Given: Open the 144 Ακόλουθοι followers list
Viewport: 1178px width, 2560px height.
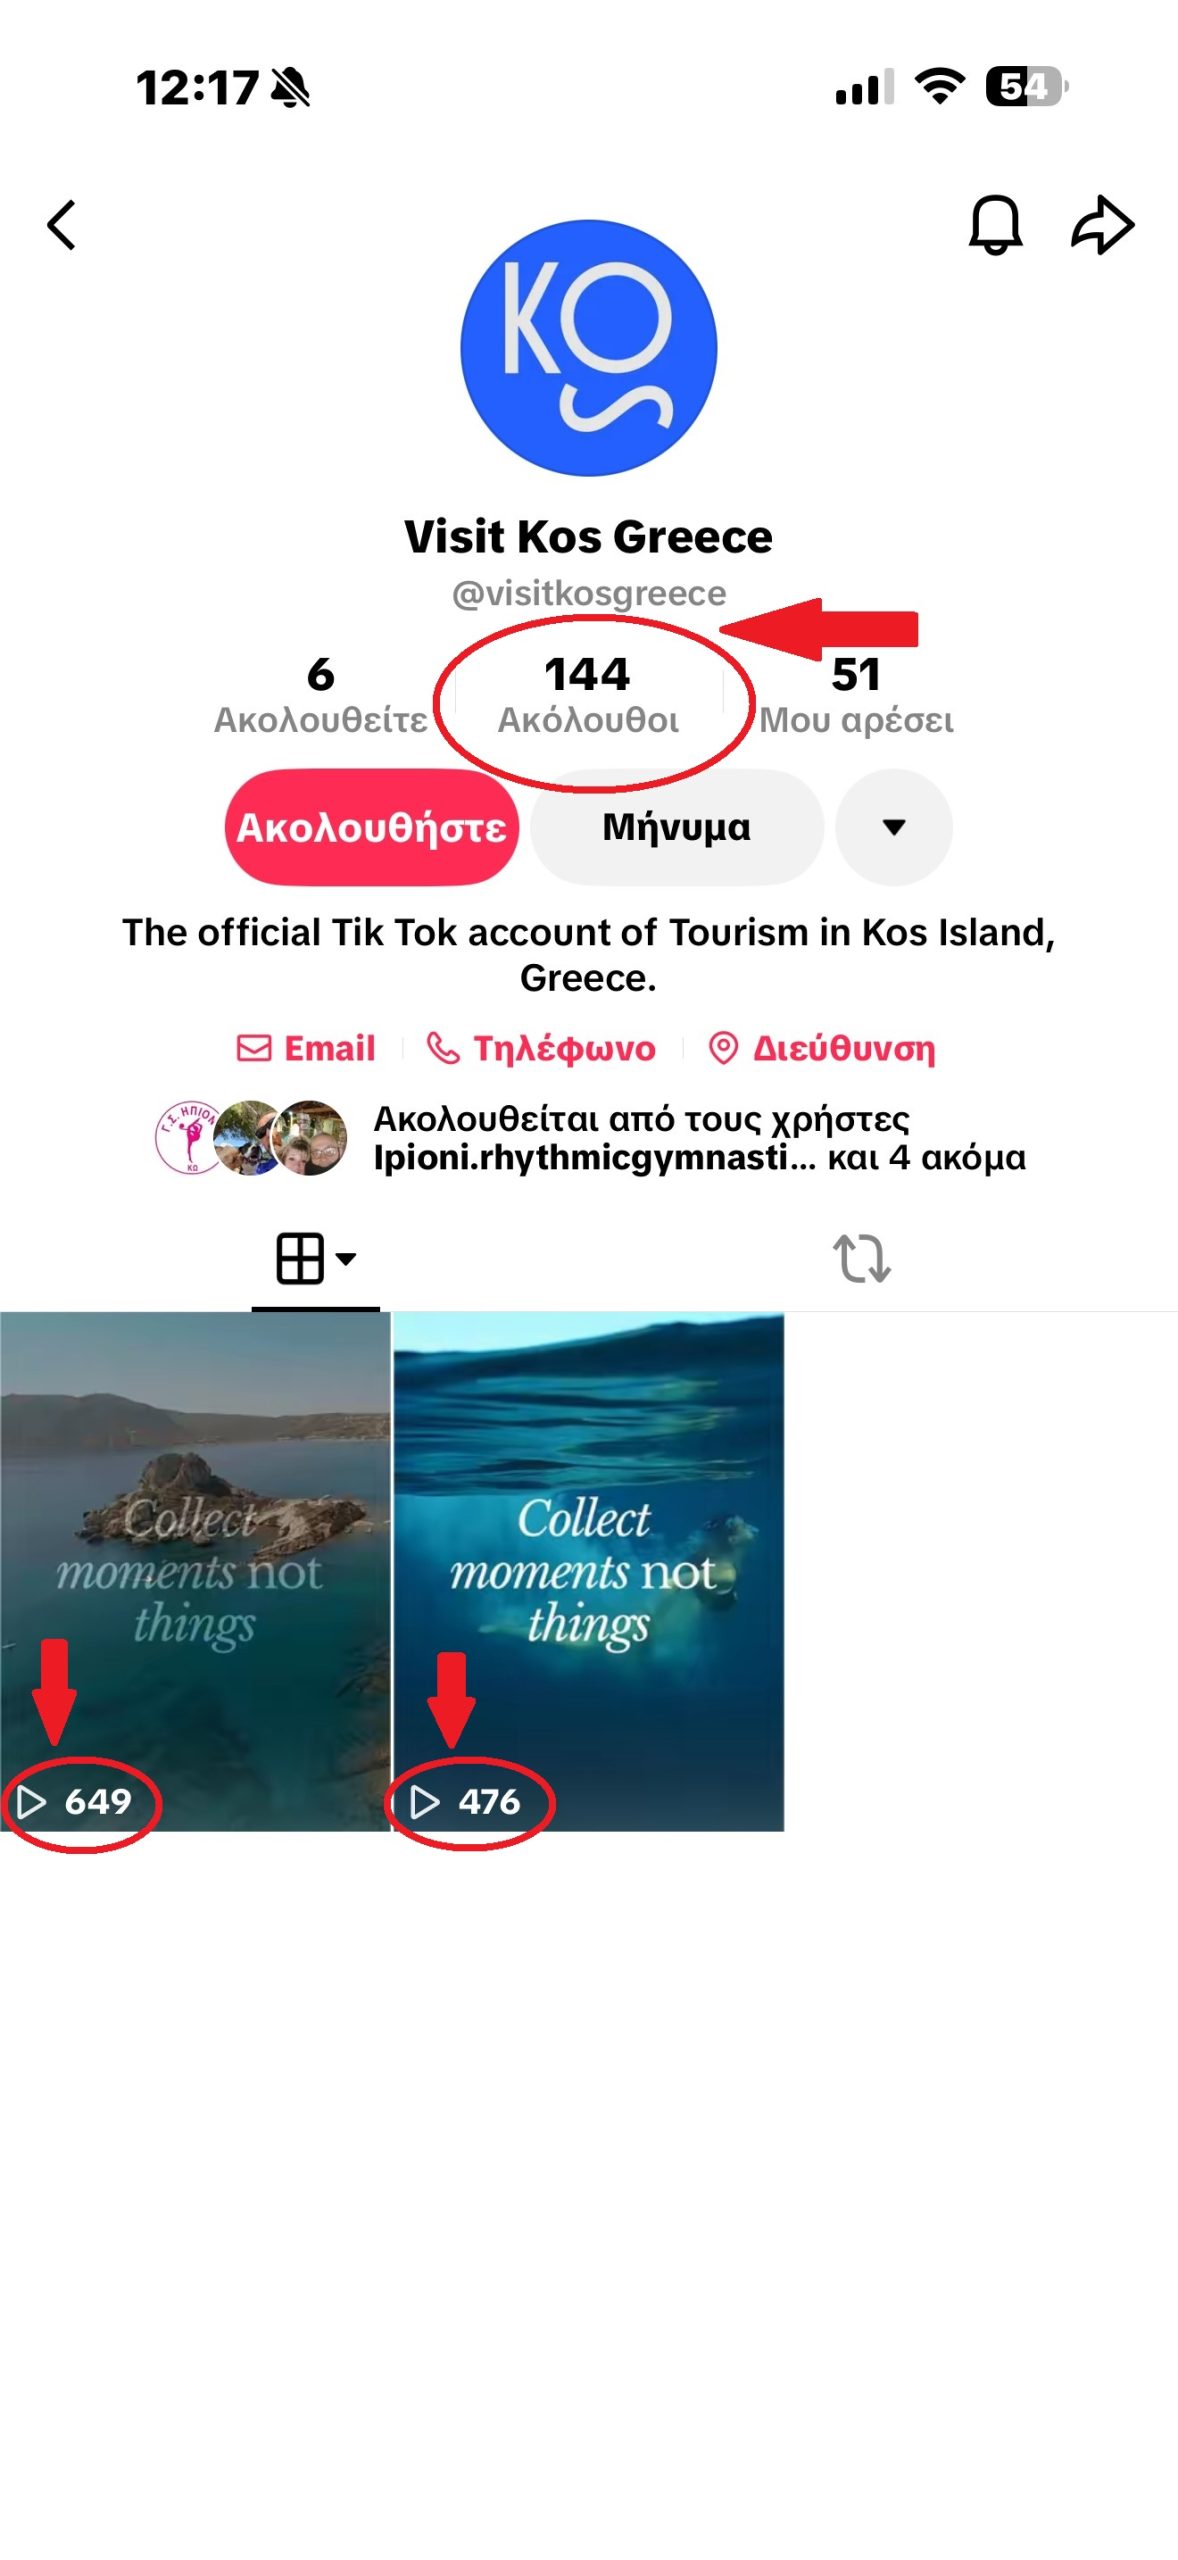Looking at the screenshot, I should [x=588, y=695].
